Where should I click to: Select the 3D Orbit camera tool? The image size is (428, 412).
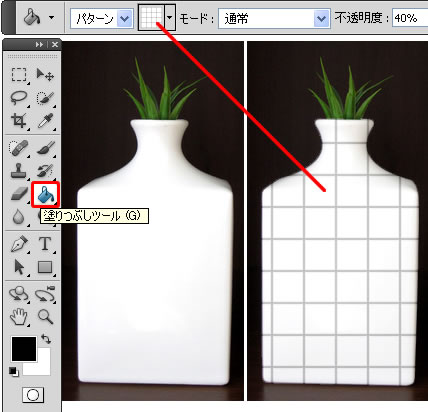pos(45,294)
